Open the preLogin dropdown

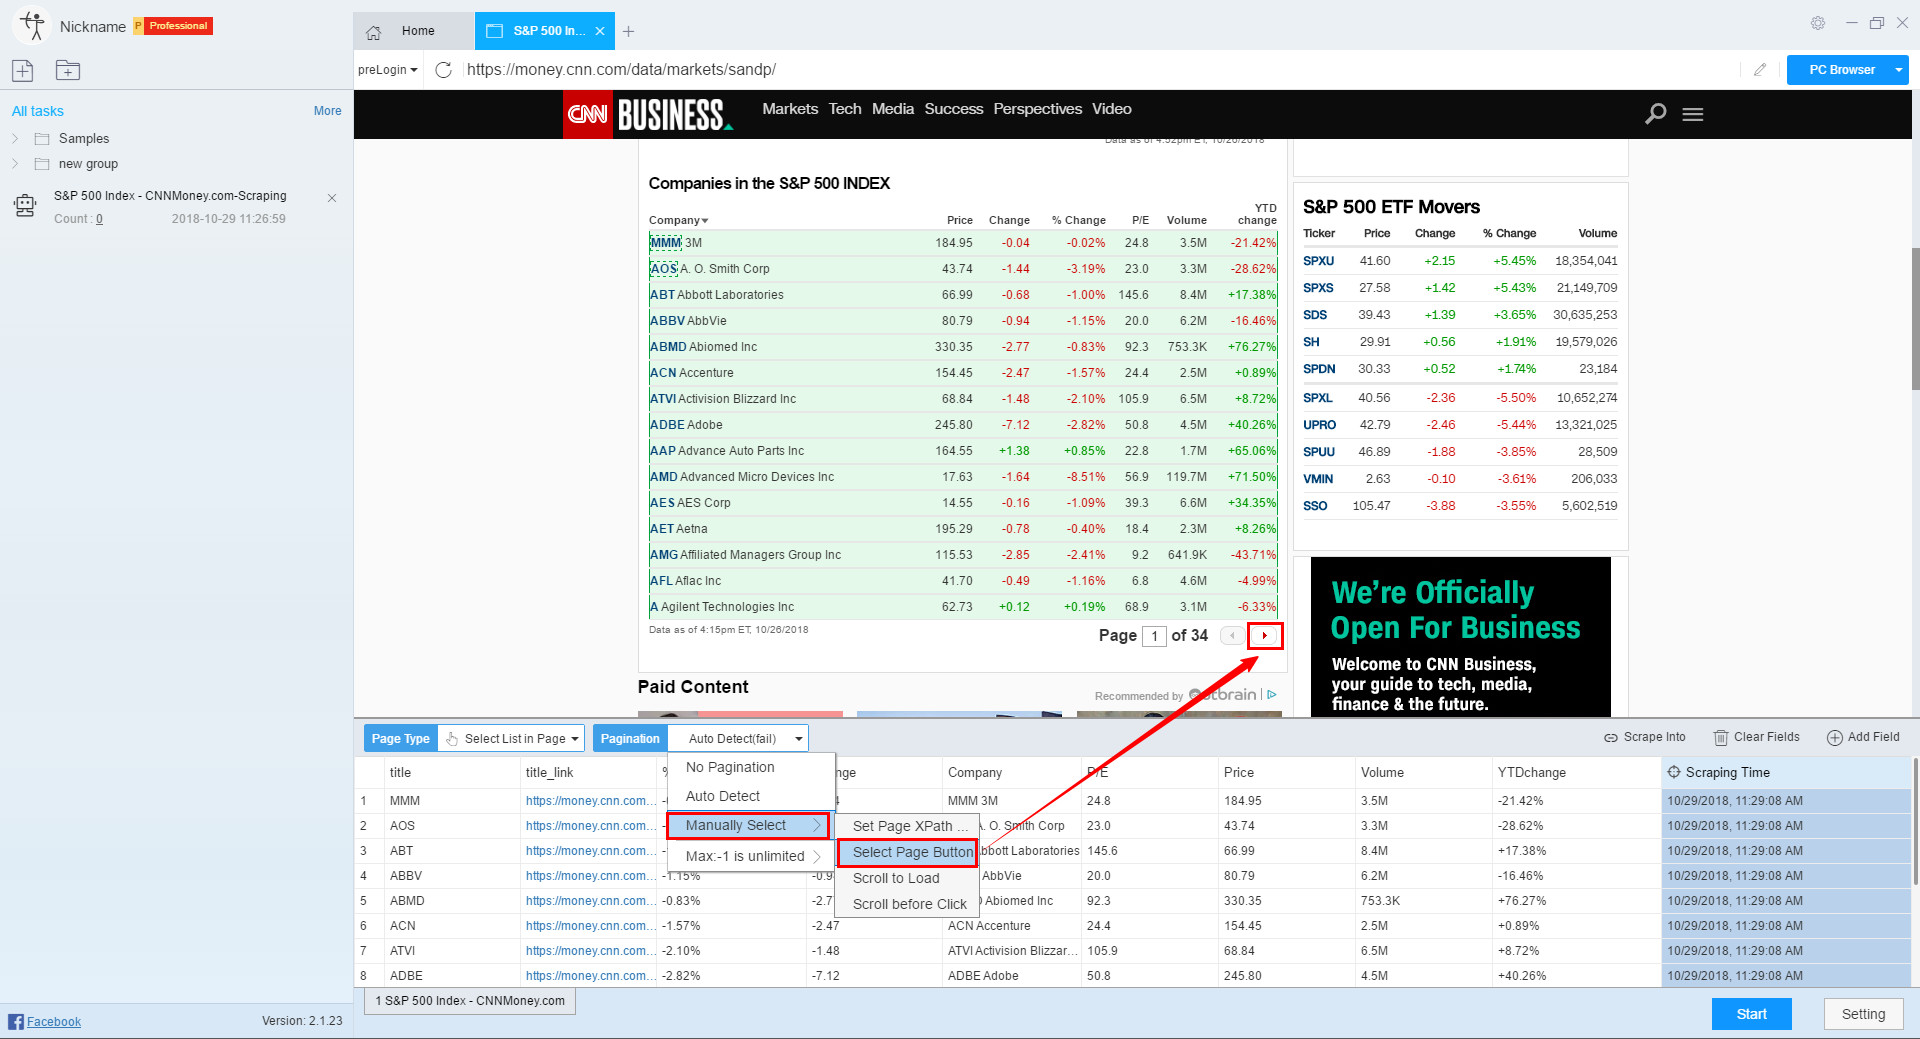pyautogui.click(x=388, y=70)
